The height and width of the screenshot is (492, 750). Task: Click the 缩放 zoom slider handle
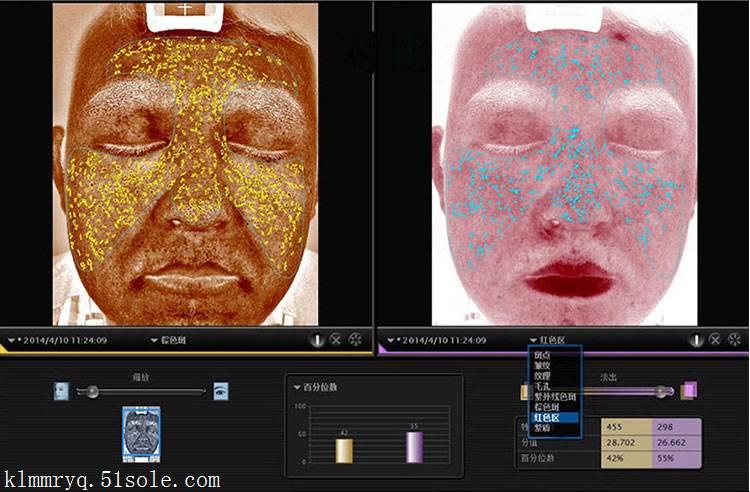(93, 391)
